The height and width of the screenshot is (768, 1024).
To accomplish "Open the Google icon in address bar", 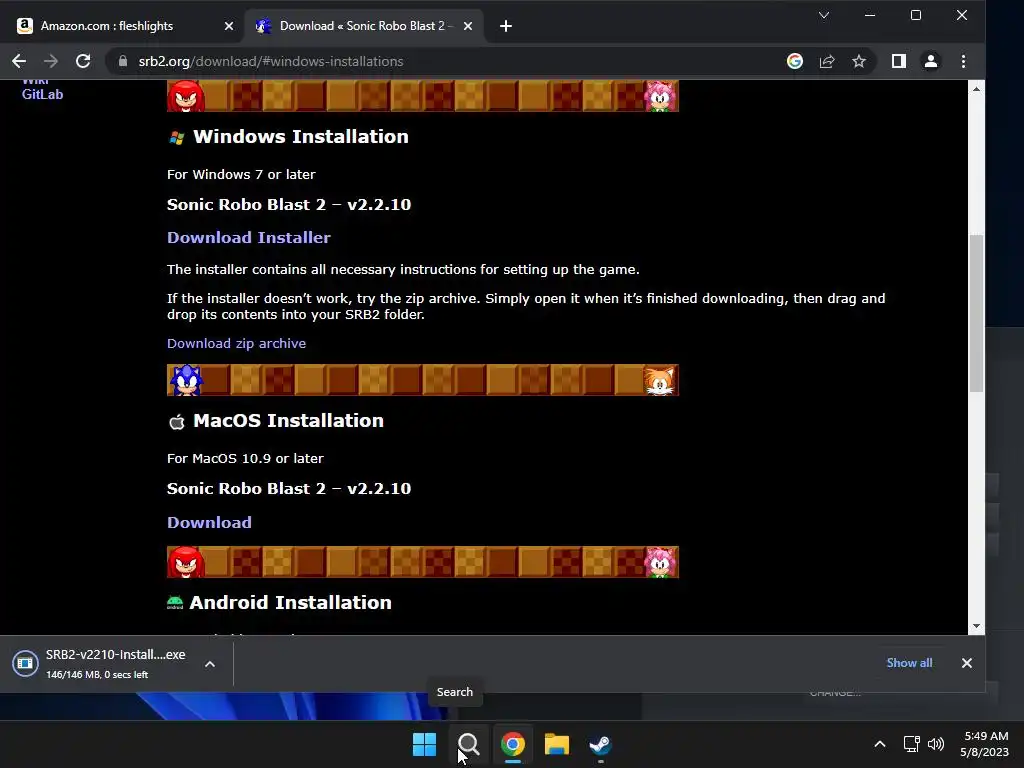I will click(795, 61).
